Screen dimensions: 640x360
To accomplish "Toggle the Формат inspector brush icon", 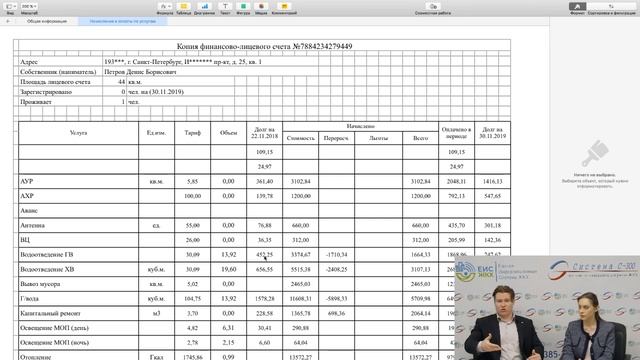I will pos(577,6).
